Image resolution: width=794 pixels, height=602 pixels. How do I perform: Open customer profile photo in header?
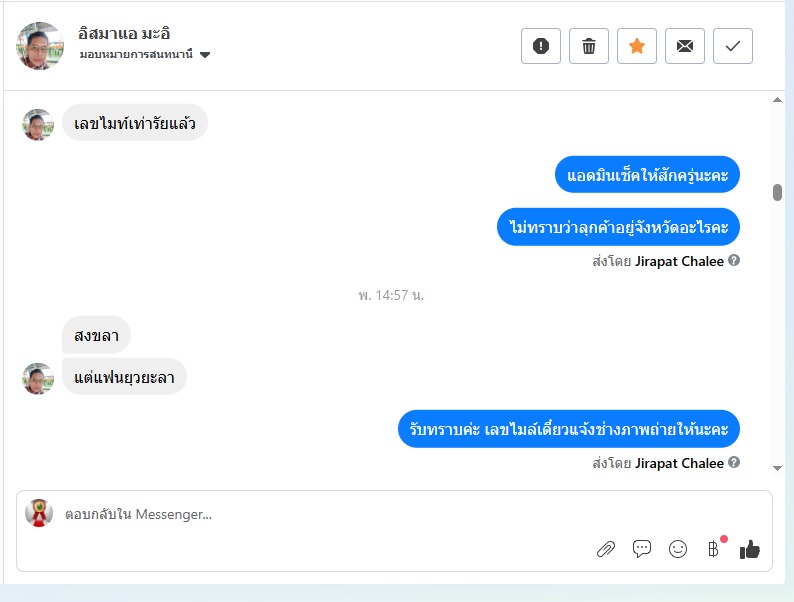(40, 46)
